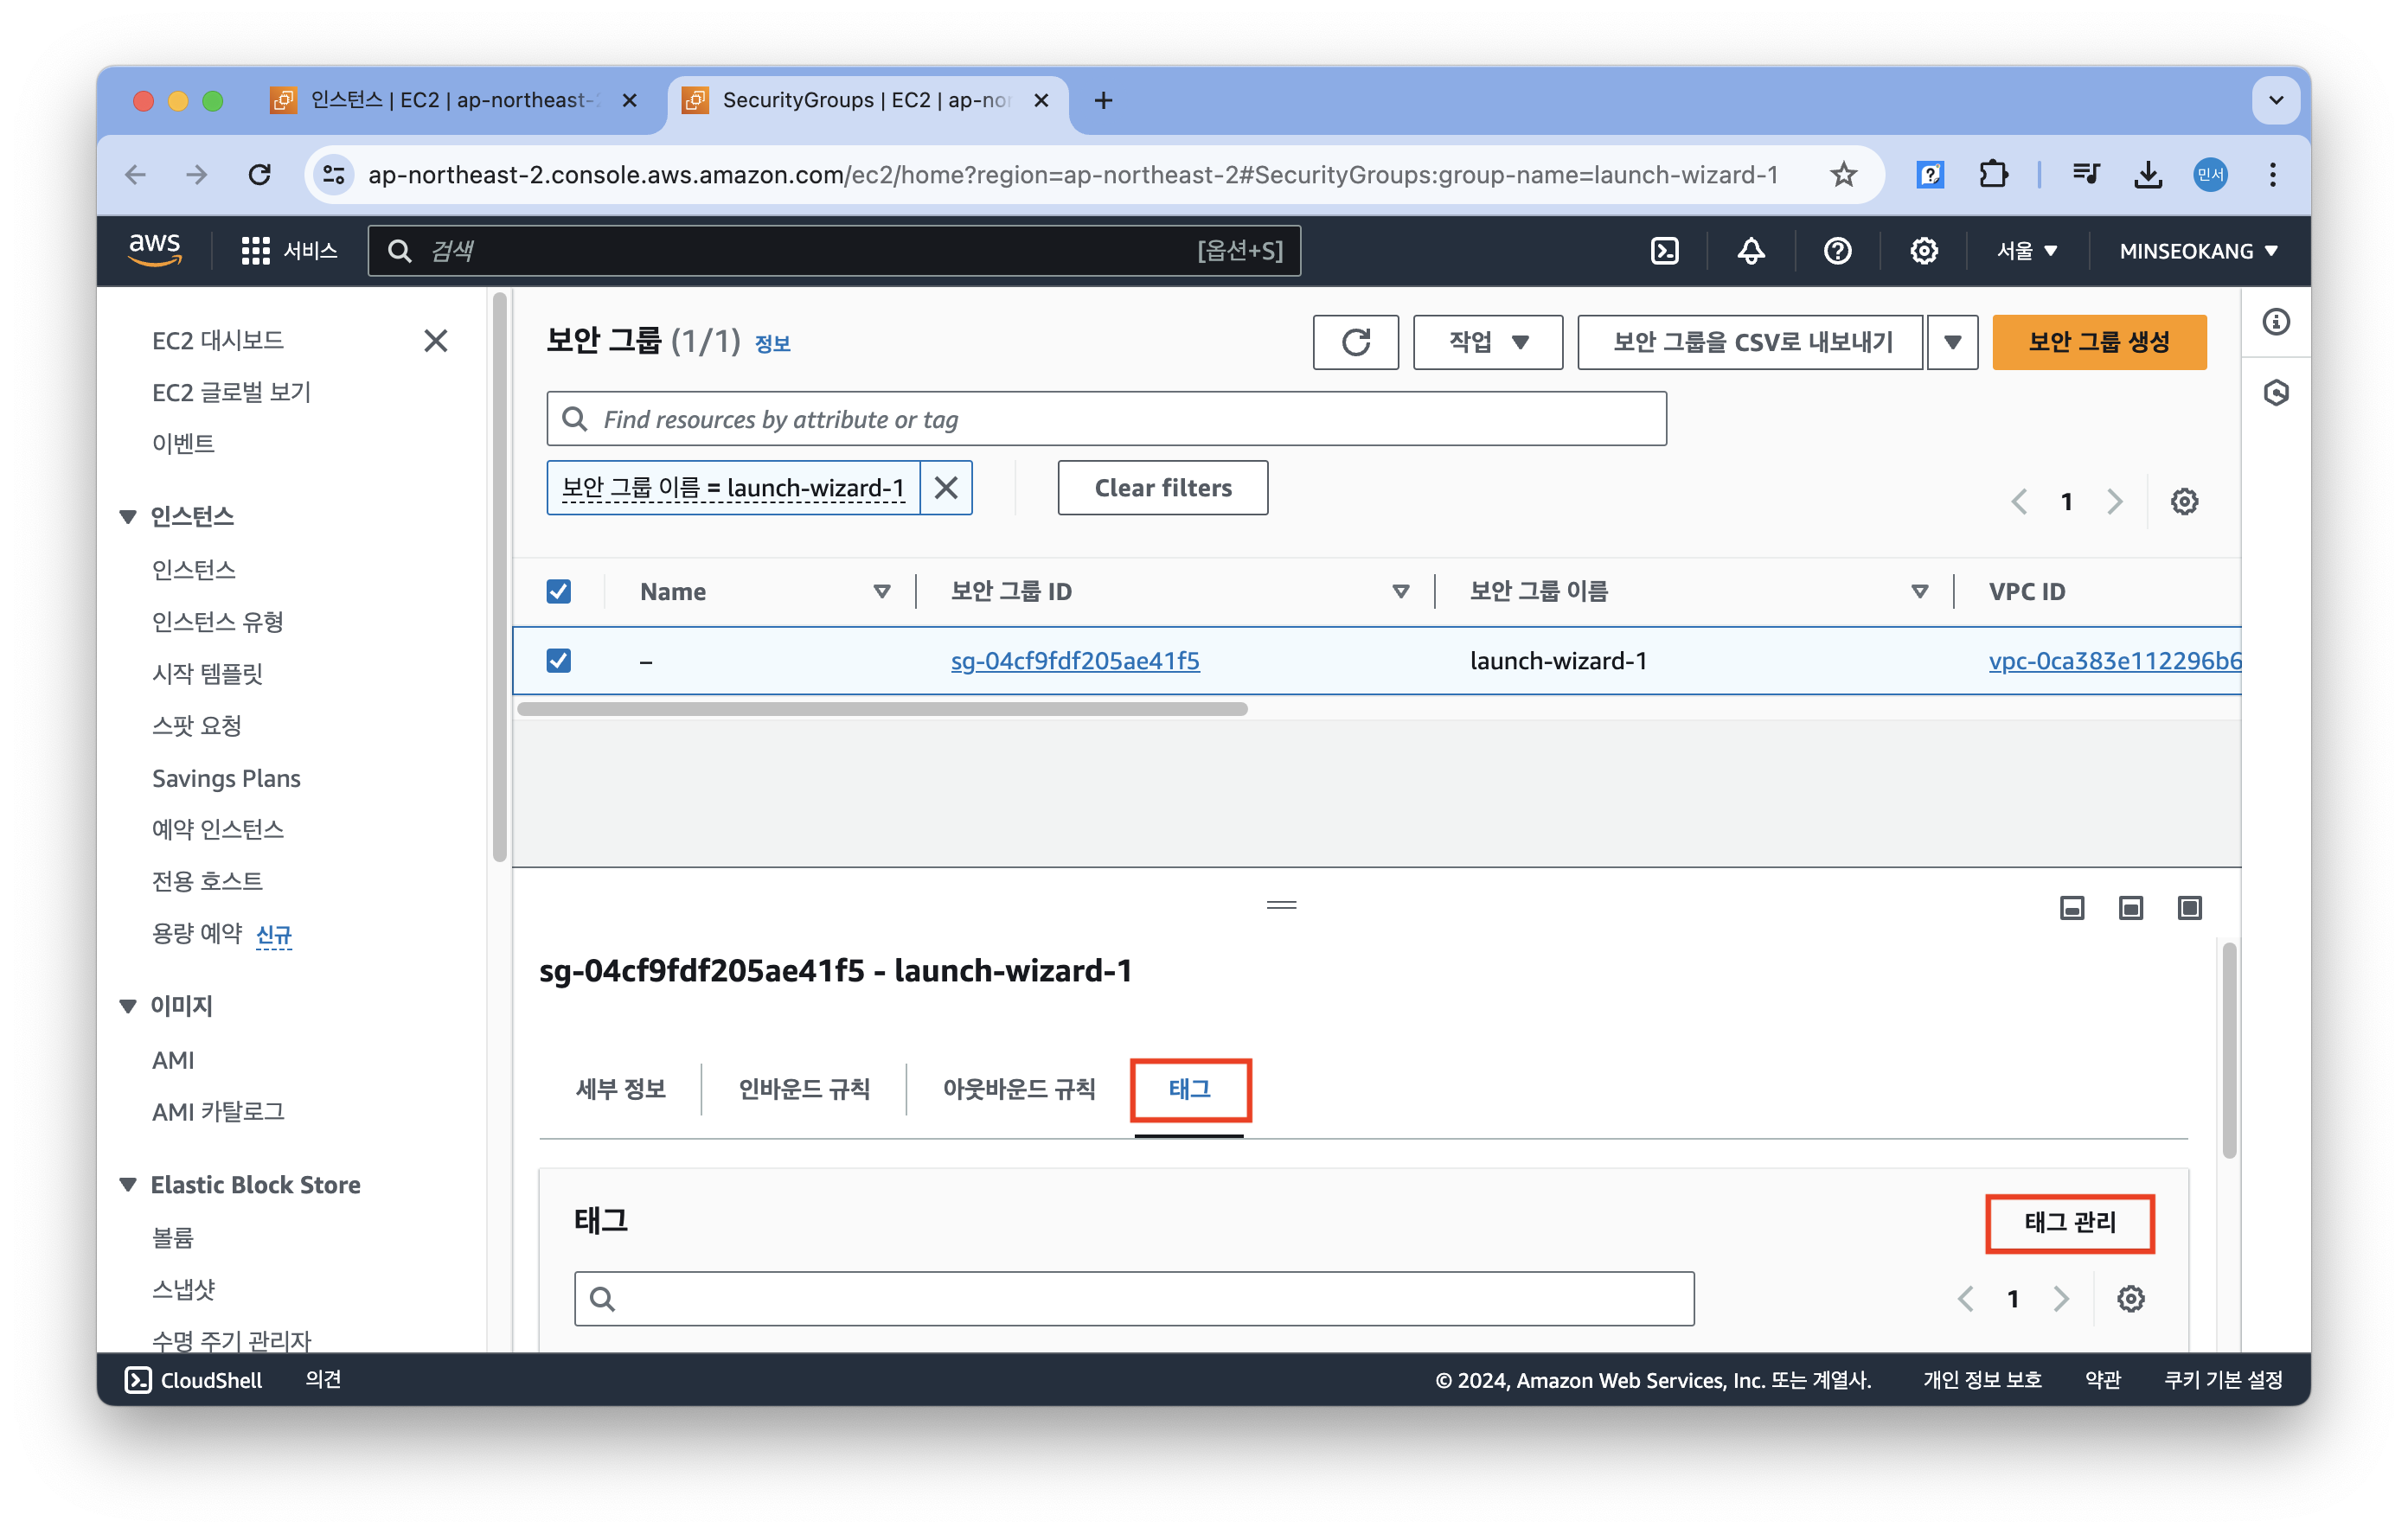Click the help question mark icon
Image resolution: width=2408 pixels, height=1534 pixels.
coord(1837,251)
